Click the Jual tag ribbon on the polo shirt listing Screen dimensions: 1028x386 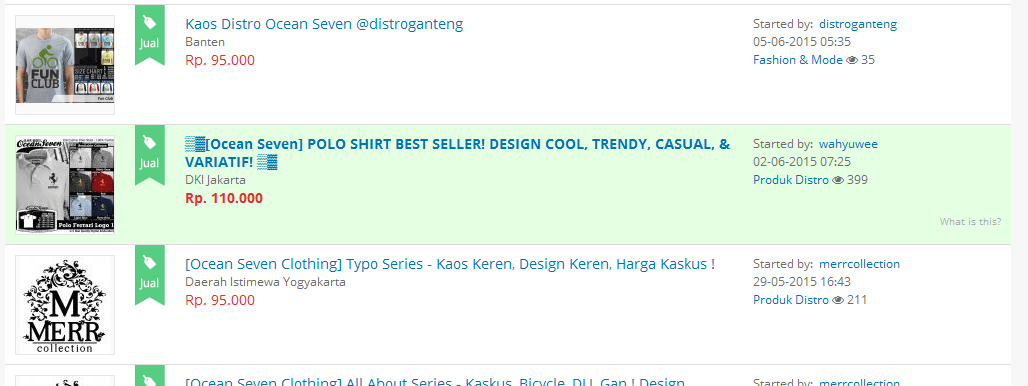click(x=149, y=155)
